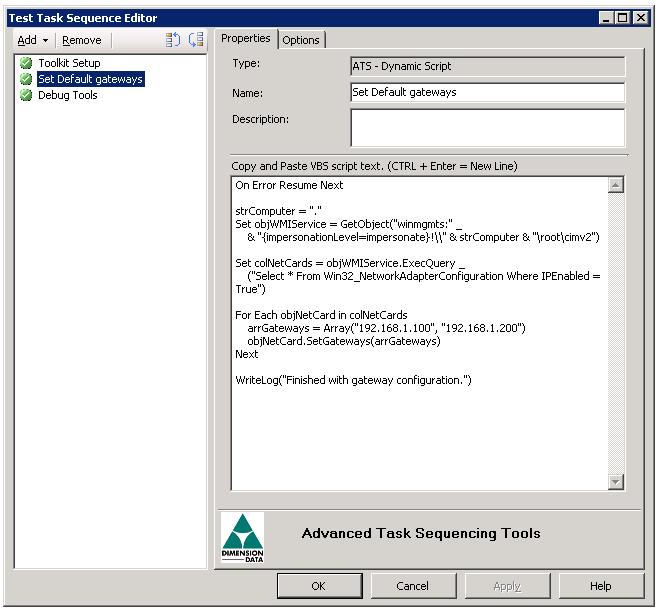
Task: Click the 'strComputer = "."' script line
Action: 278,211
